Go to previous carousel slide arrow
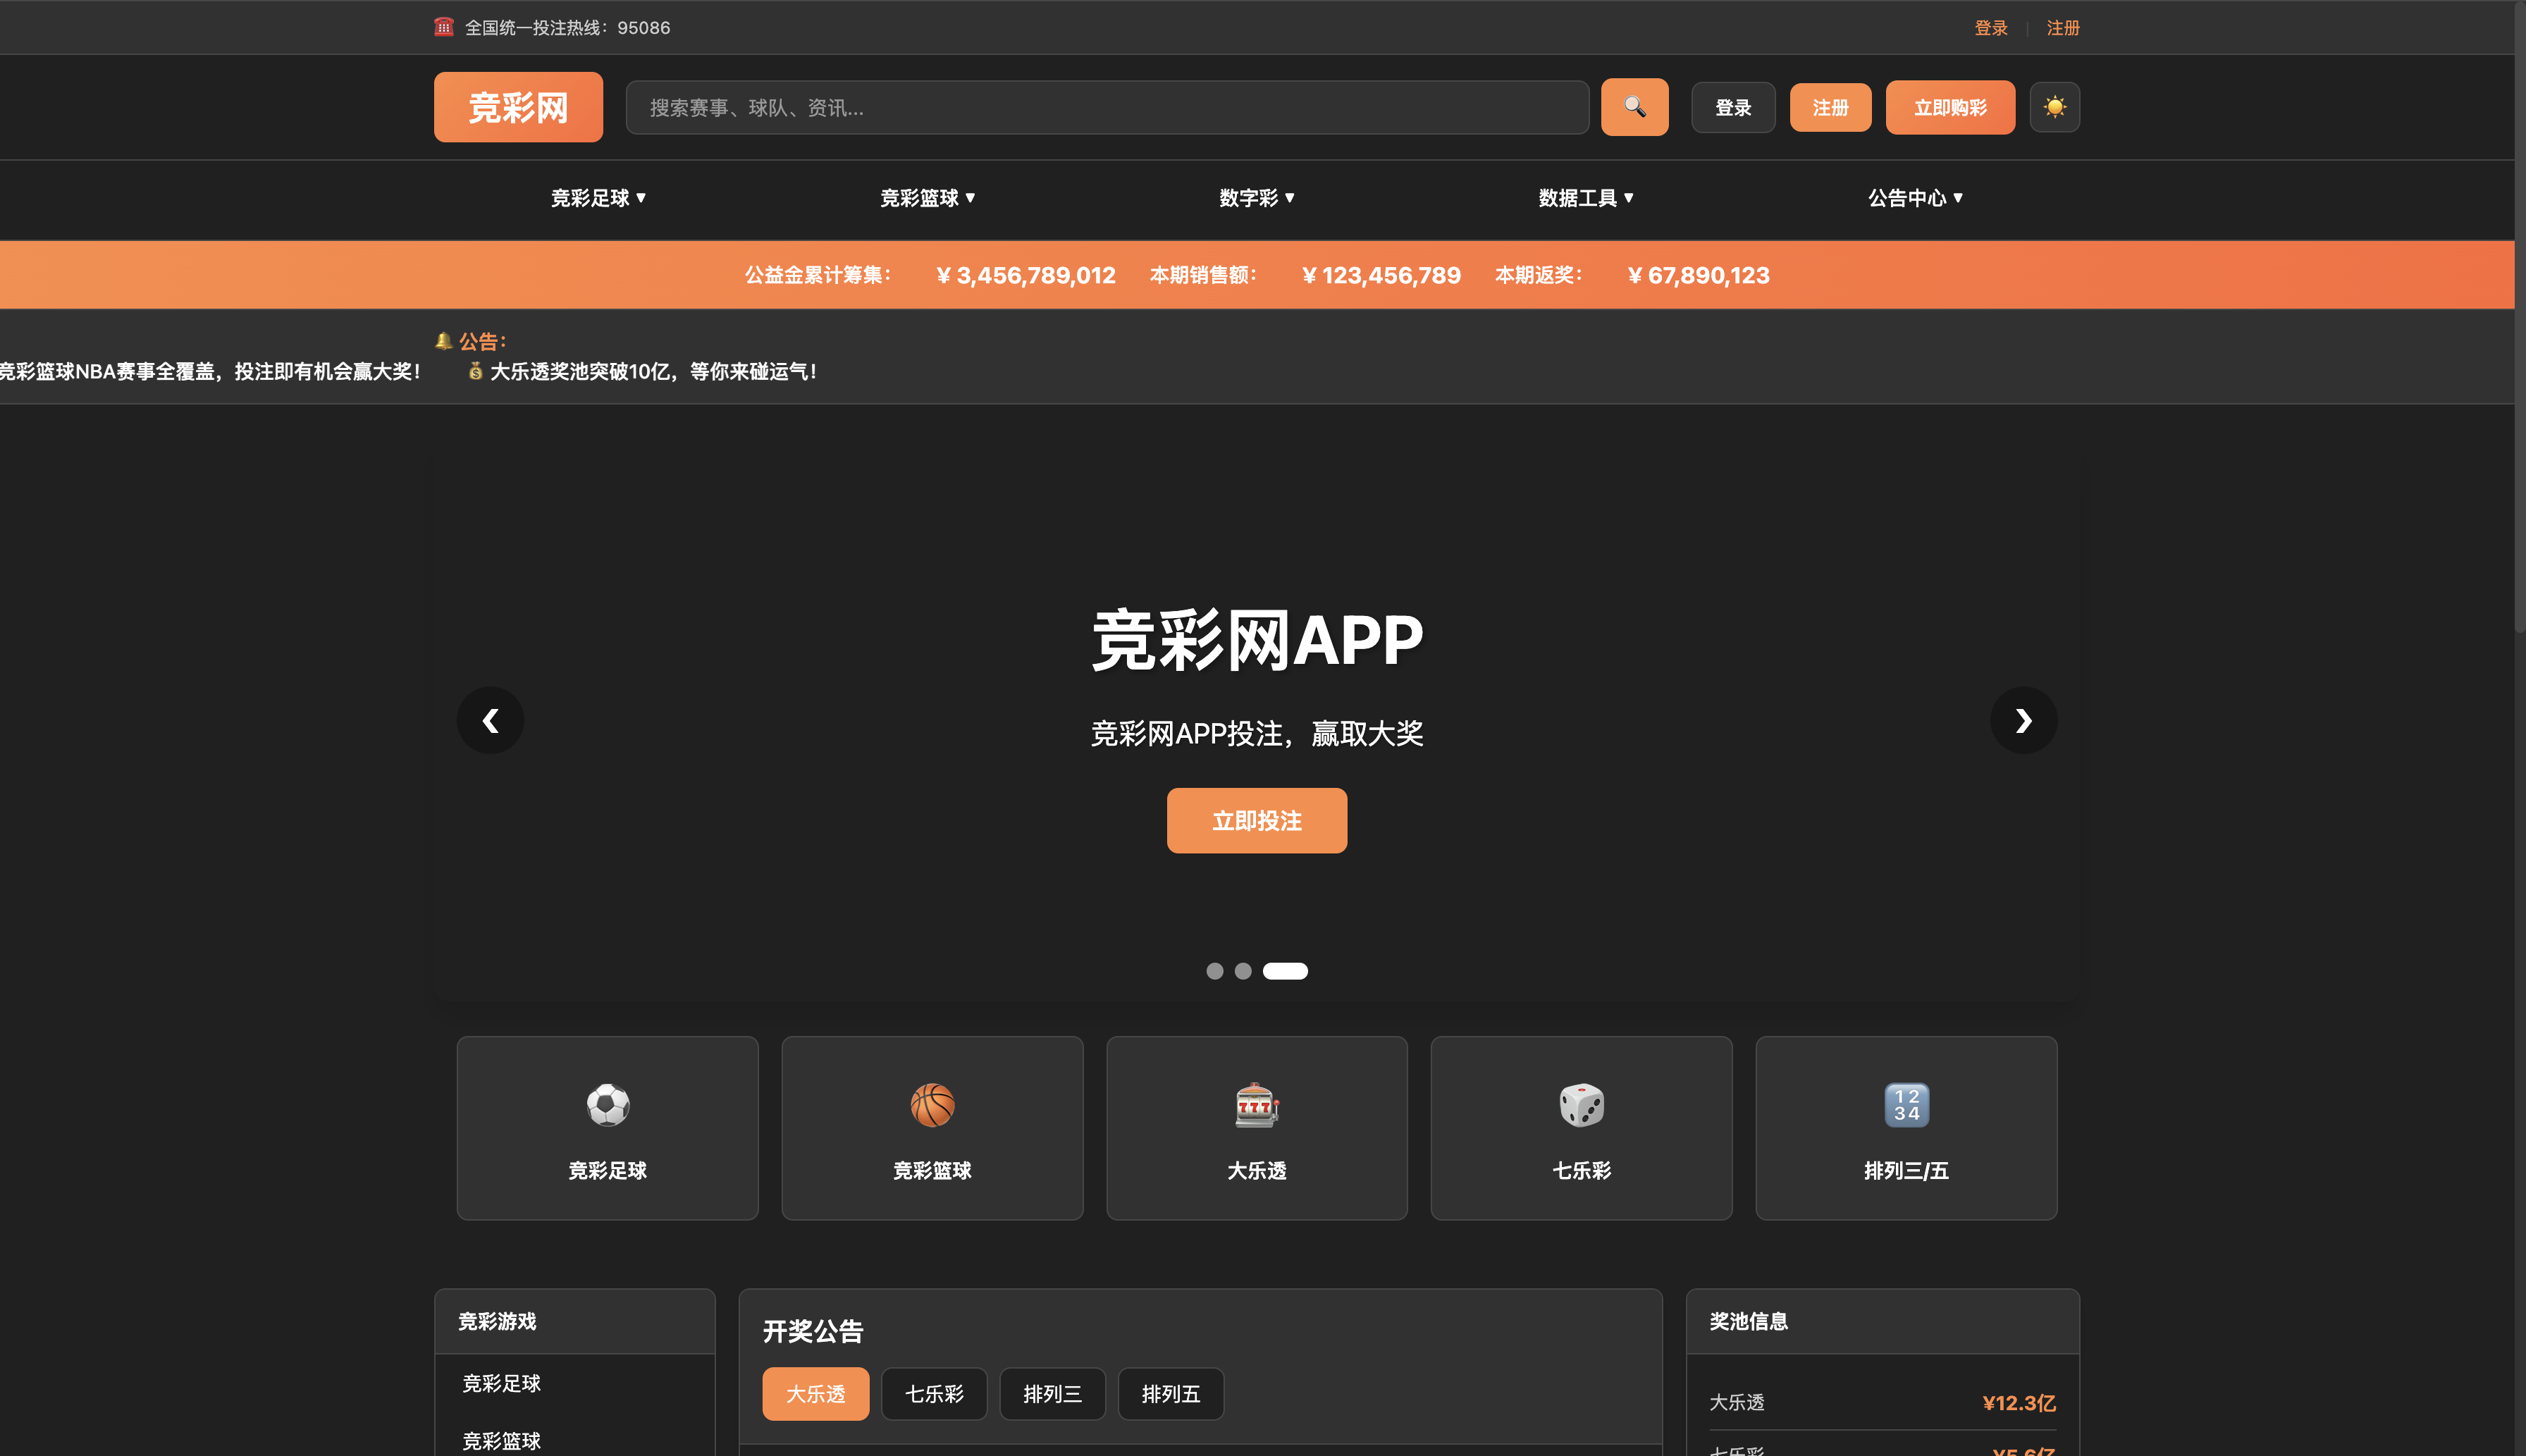This screenshot has height=1456, width=2526. (x=490, y=720)
